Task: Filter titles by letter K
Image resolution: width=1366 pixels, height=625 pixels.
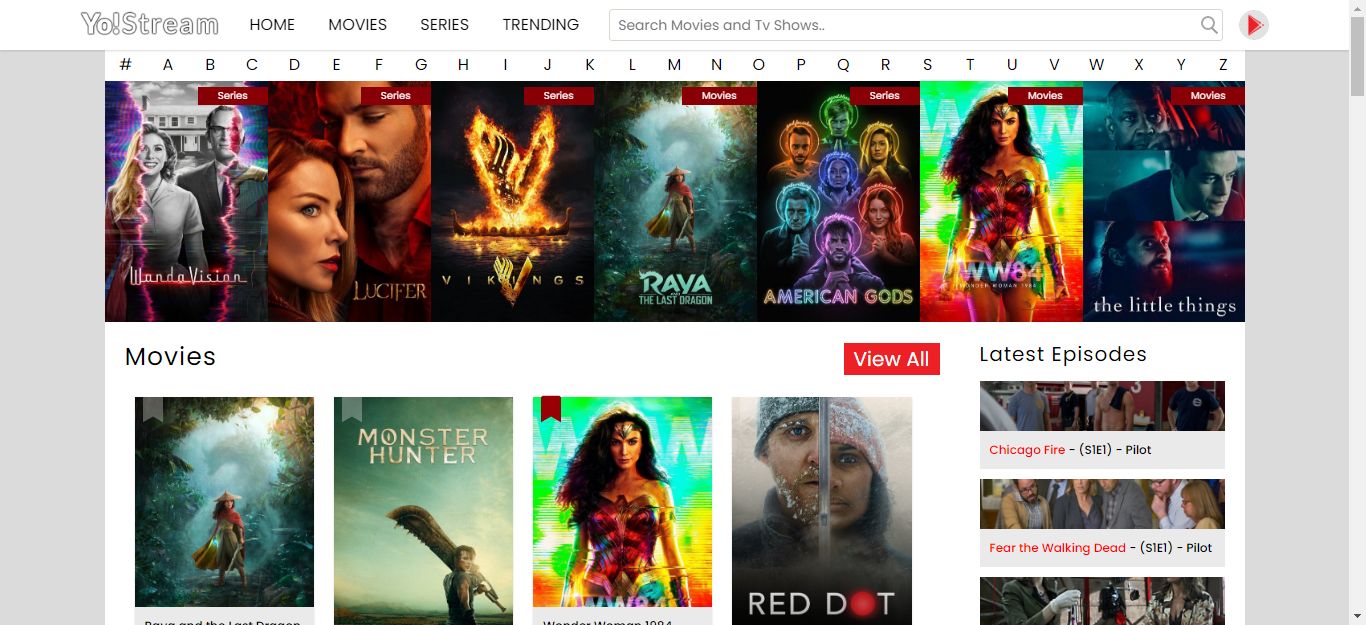Action: [x=590, y=65]
